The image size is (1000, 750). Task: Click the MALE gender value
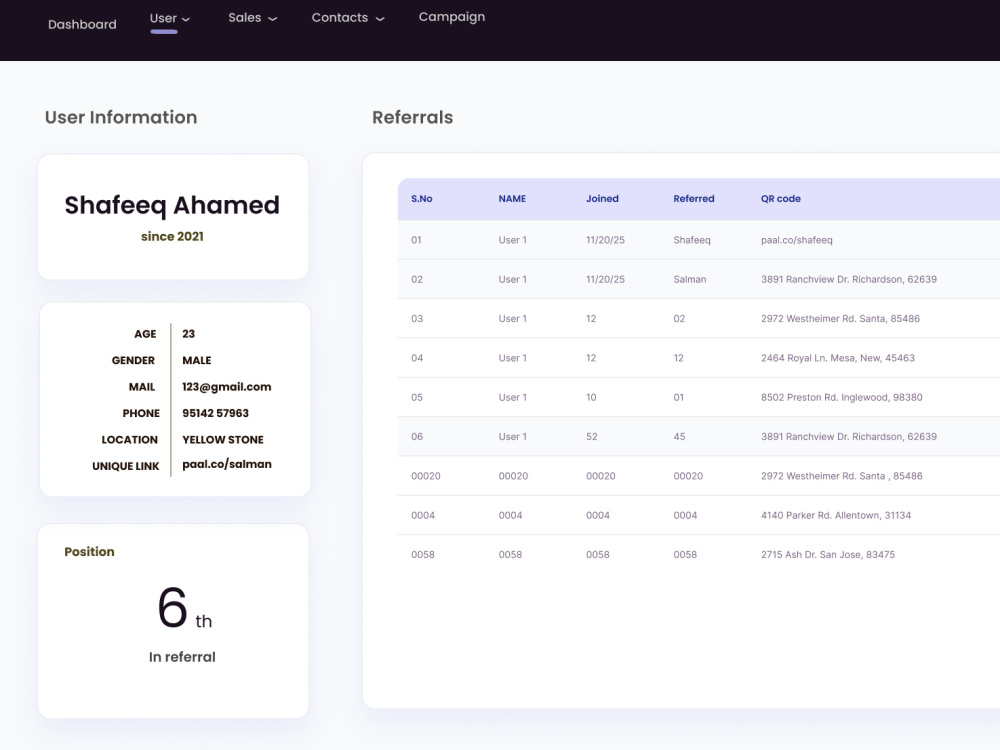(x=196, y=360)
